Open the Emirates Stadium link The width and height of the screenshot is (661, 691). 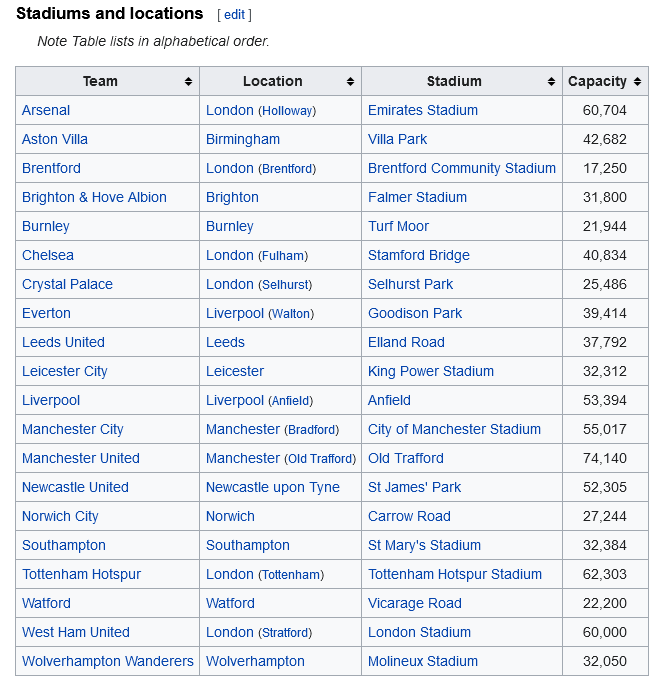[x=423, y=110]
